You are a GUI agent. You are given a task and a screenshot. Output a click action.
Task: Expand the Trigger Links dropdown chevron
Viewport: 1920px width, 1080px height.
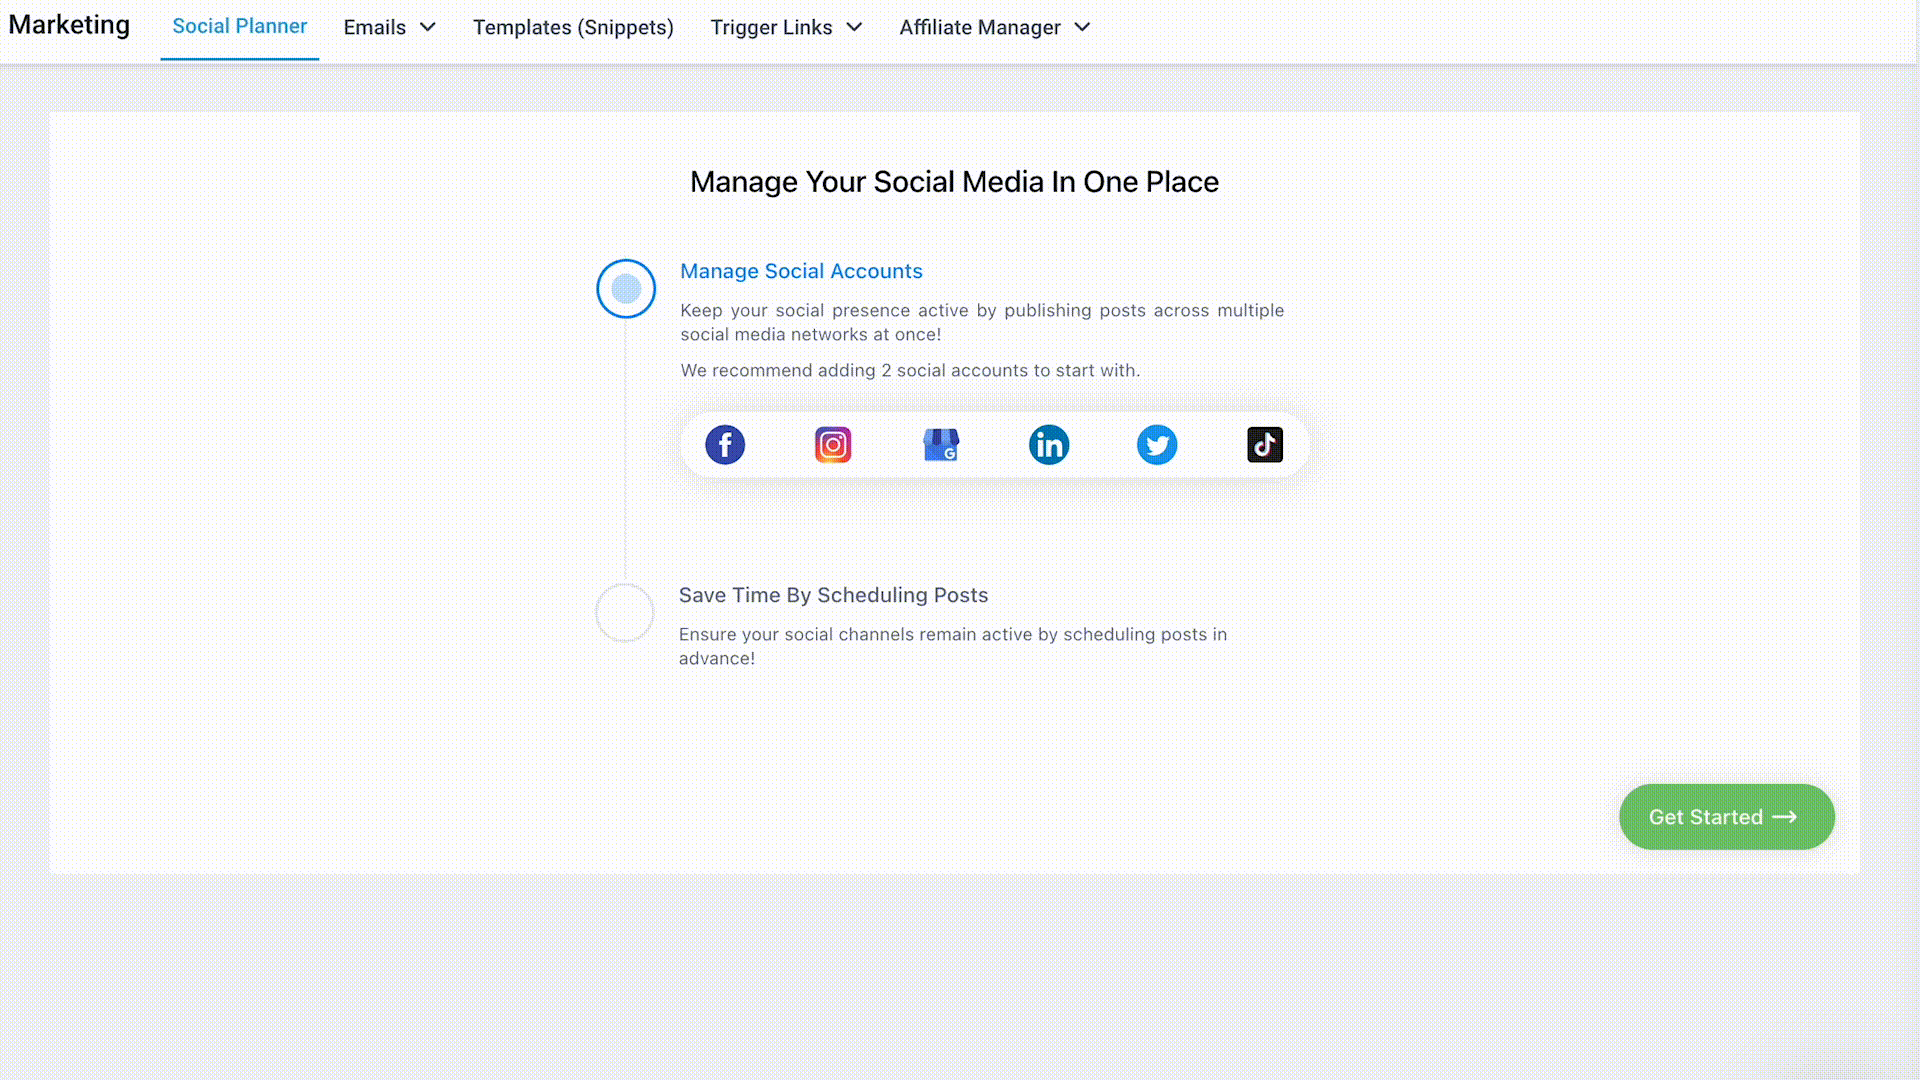click(854, 27)
